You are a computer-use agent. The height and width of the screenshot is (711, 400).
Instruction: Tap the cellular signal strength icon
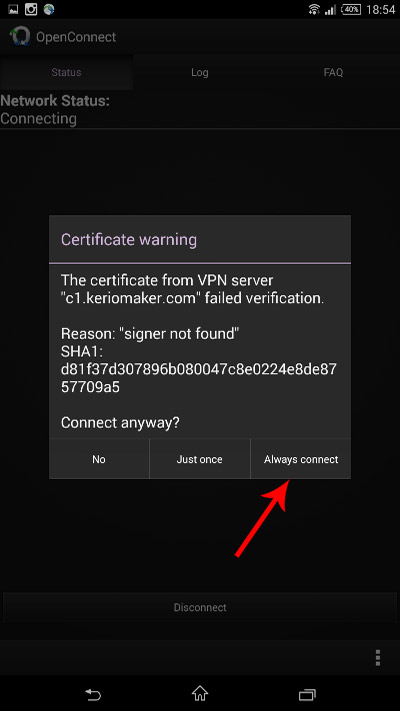coord(331,10)
